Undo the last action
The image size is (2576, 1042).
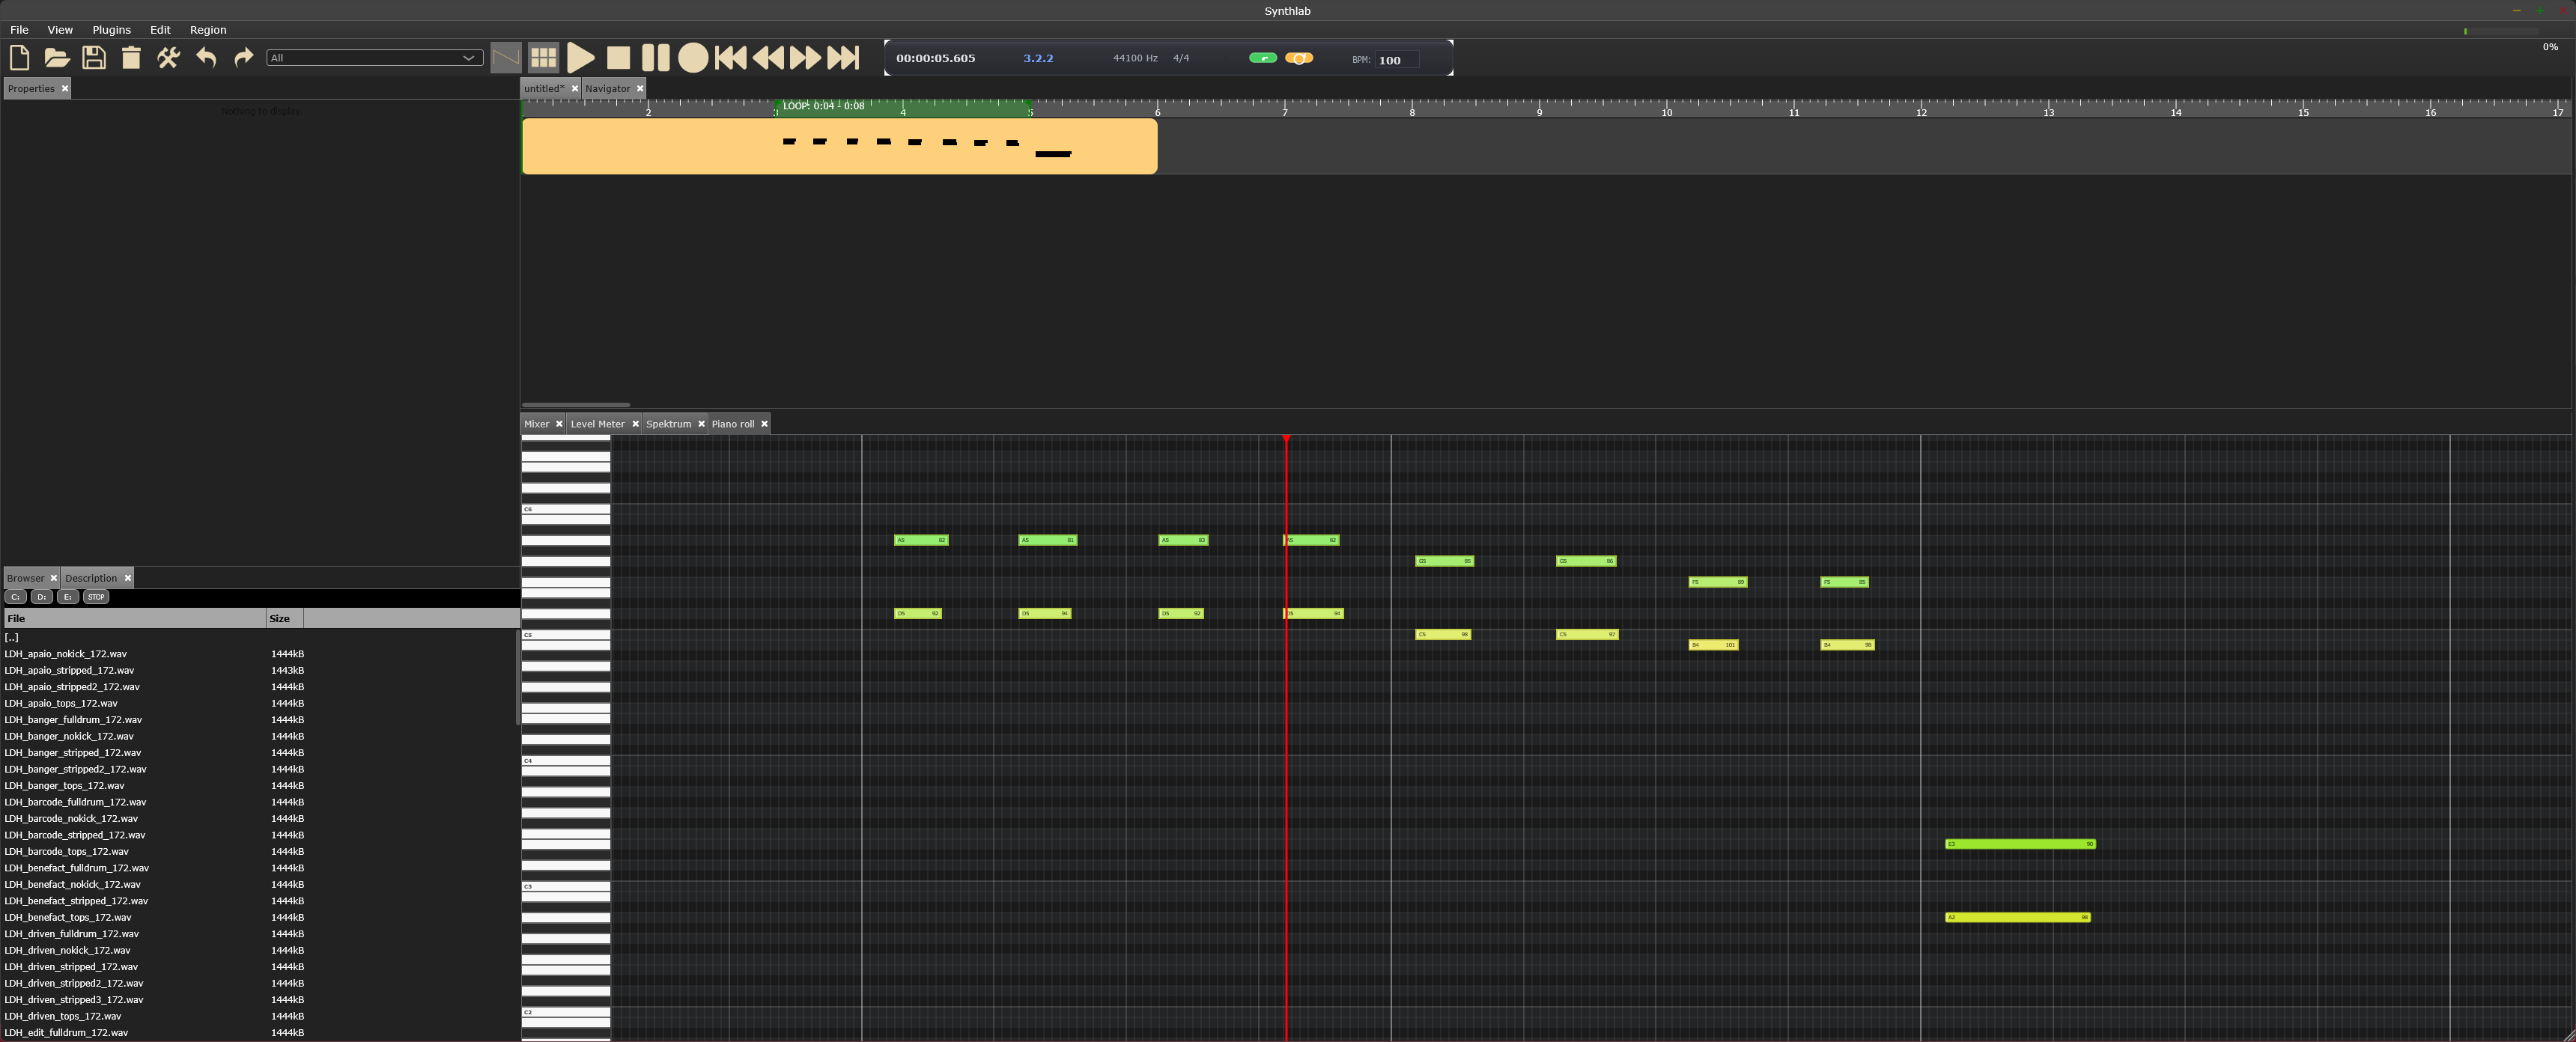pos(206,58)
